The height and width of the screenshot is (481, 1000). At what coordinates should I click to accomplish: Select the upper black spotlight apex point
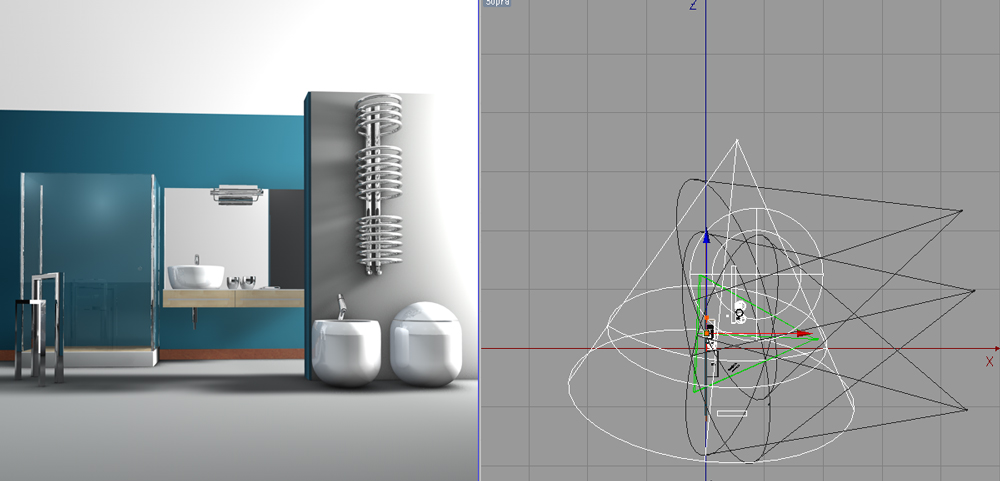pyautogui.click(x=961, y=211)
